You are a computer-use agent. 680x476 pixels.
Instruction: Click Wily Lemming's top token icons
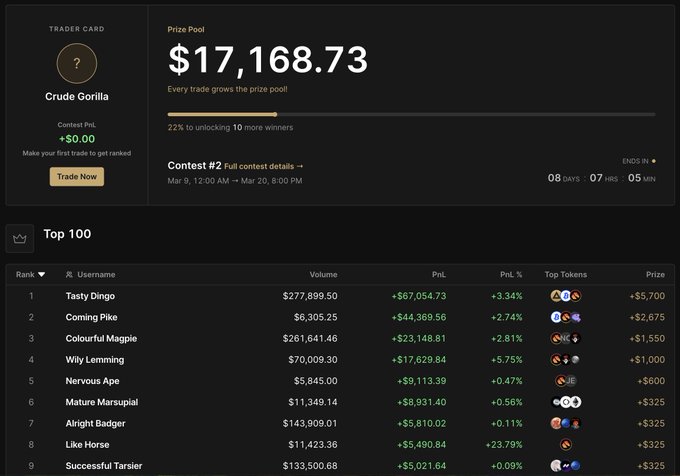[566, 360]
